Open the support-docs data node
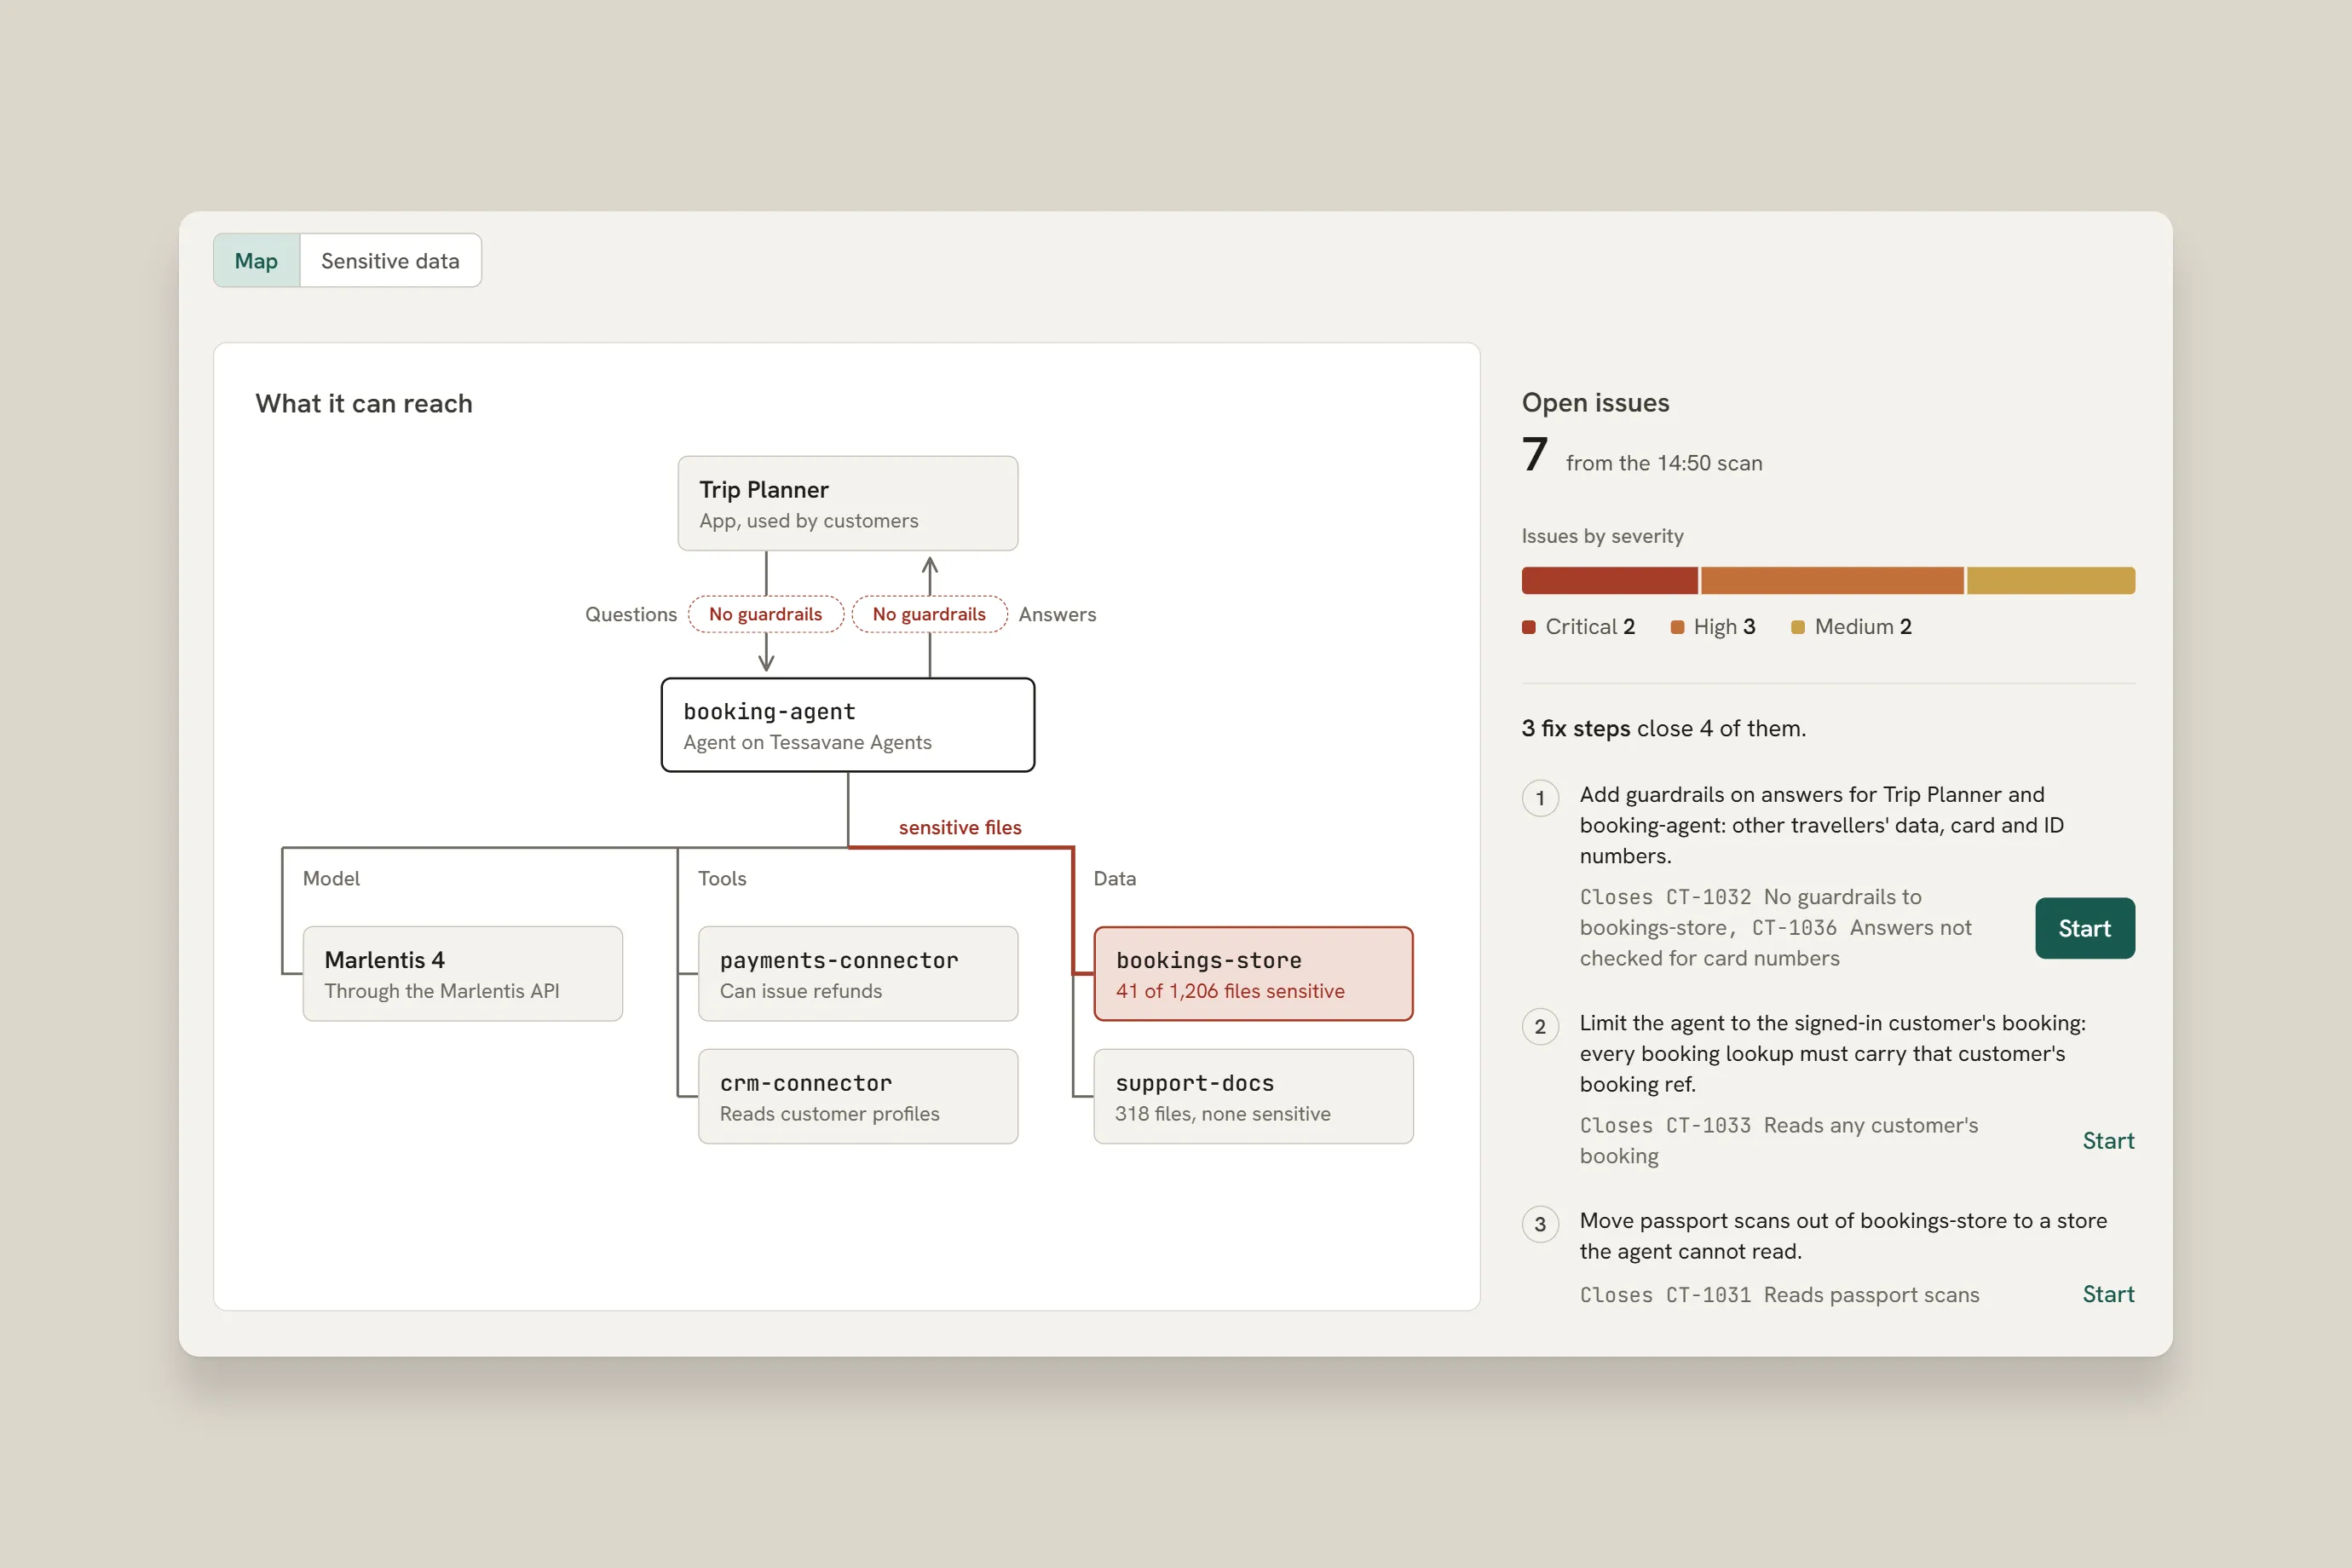This screenshot has width=2352, height=1568. tap(1253, 1096)
